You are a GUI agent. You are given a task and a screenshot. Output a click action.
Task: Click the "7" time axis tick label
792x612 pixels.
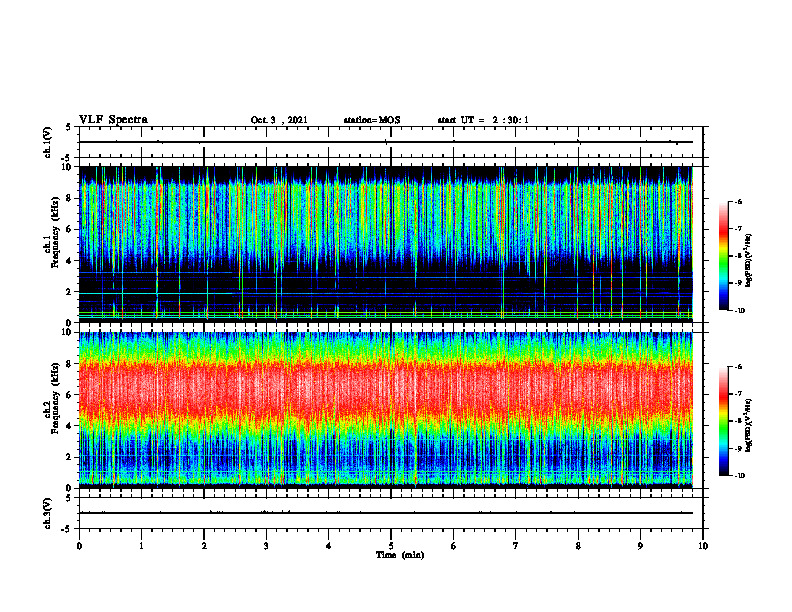click(516, 546)
